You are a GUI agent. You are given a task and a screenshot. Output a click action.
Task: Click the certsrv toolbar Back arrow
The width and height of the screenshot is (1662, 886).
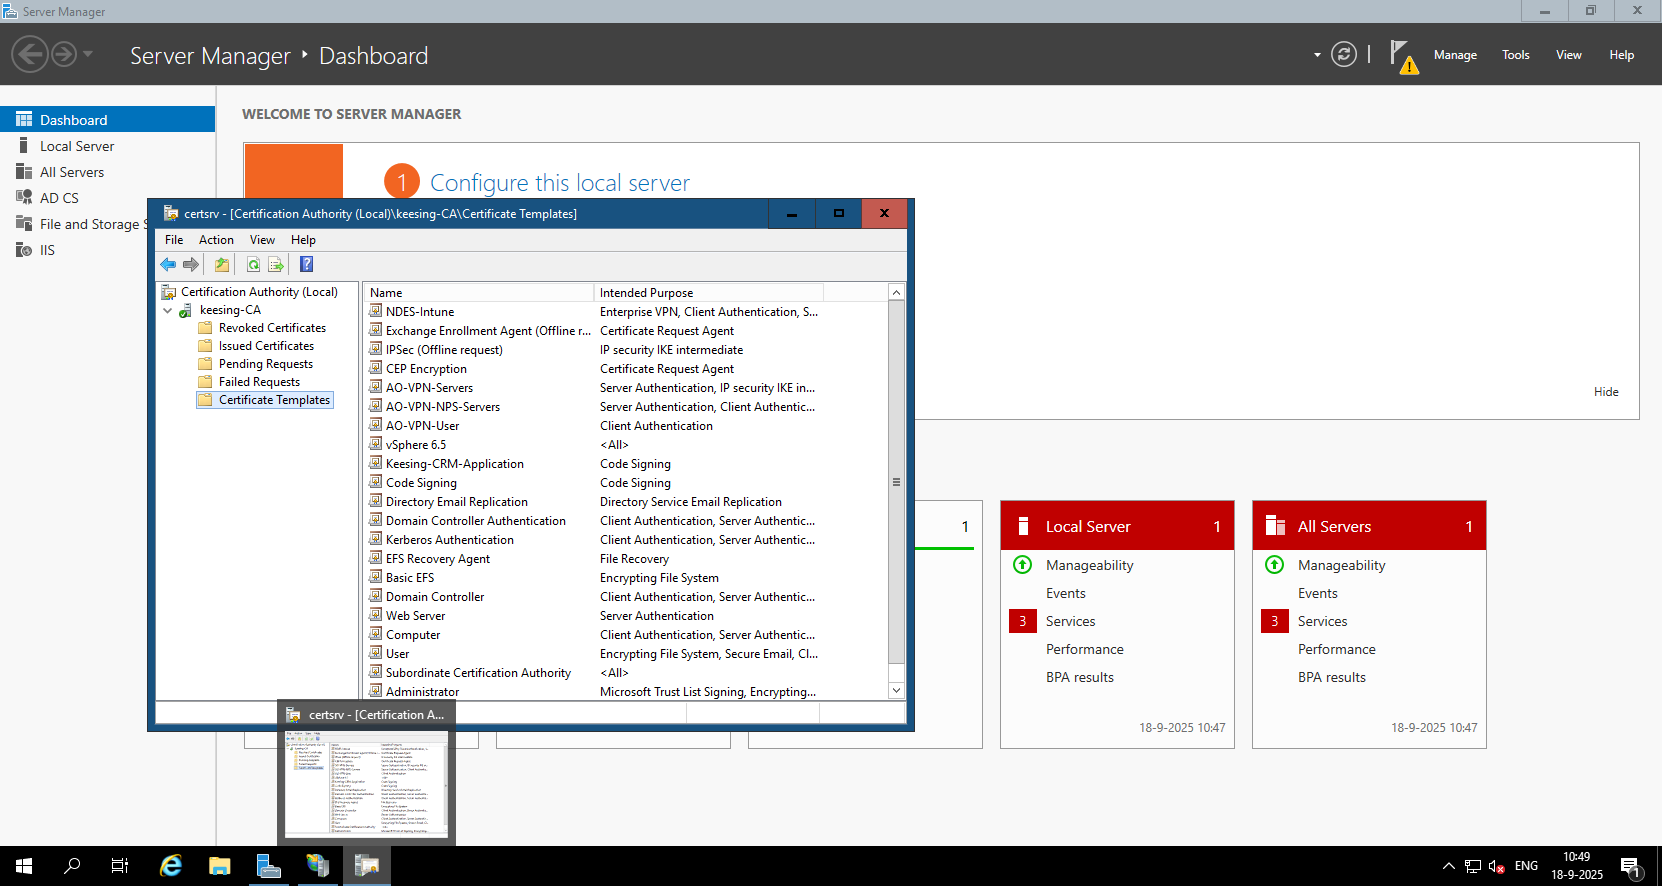[168, 265]
